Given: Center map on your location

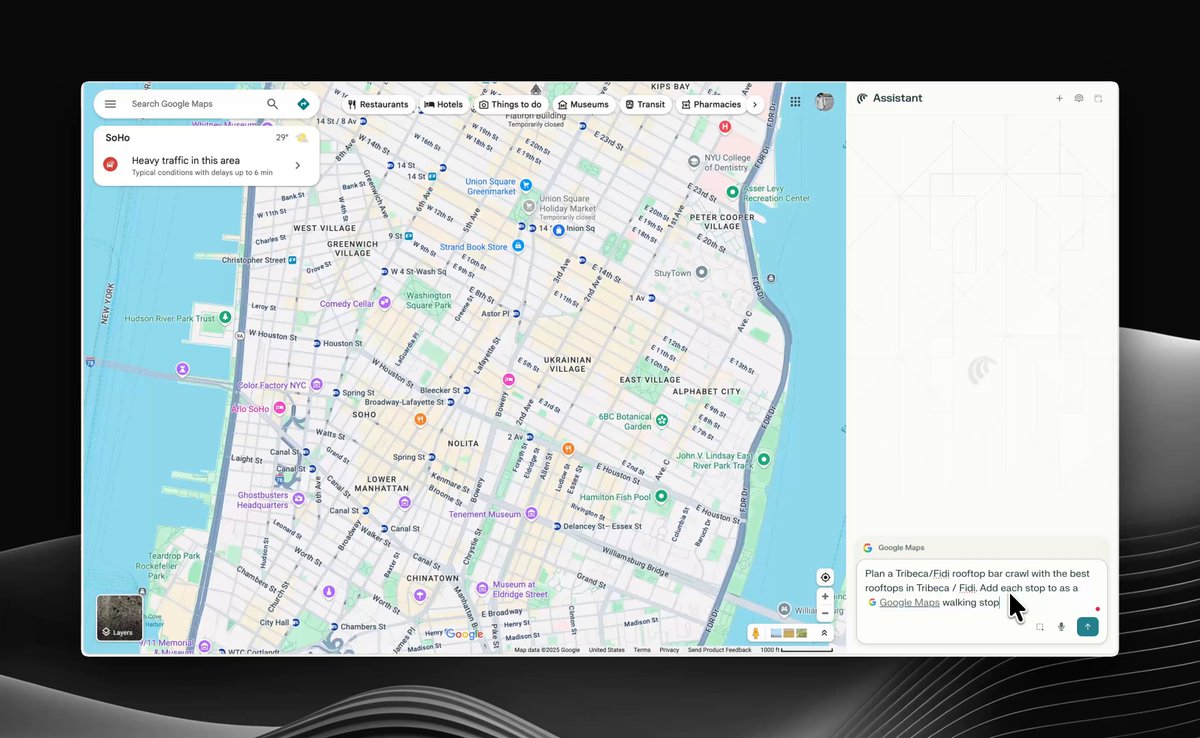Looking at the screenshot, I should (825, 577).
